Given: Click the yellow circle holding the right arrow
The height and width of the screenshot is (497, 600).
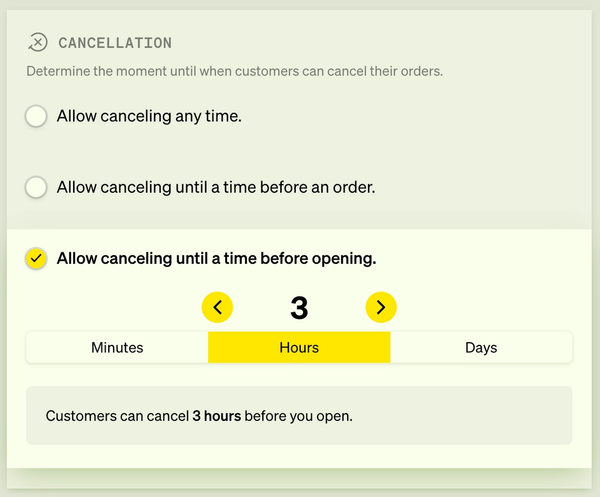Looking at the screenshot, I should 381,307.
